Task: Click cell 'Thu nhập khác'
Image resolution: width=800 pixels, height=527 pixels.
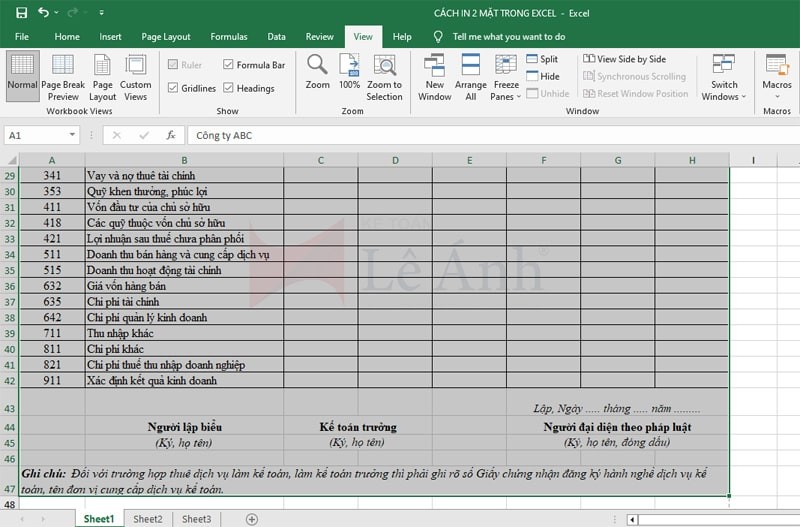Action: tap(184, 333)
